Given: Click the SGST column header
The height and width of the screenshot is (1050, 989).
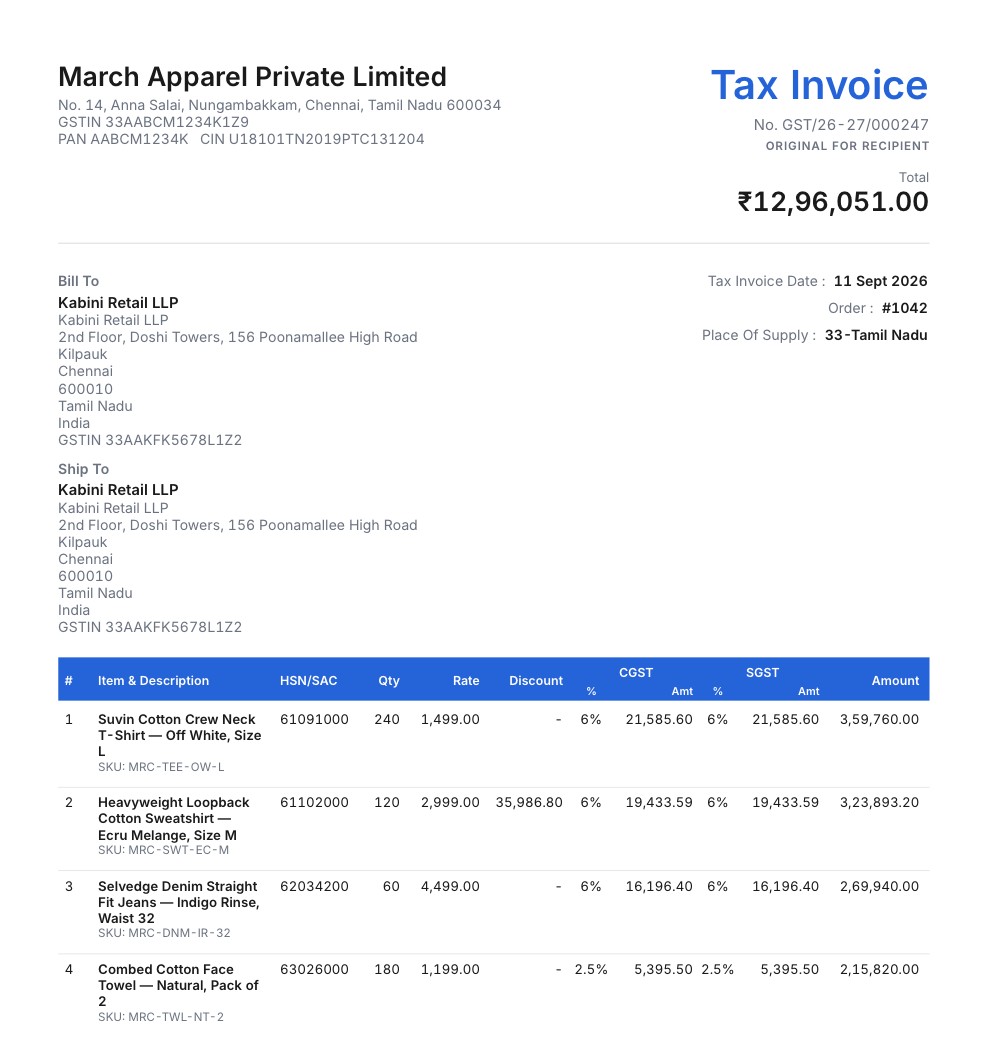Looking at the screenshot, I should [x=762, y=672].
